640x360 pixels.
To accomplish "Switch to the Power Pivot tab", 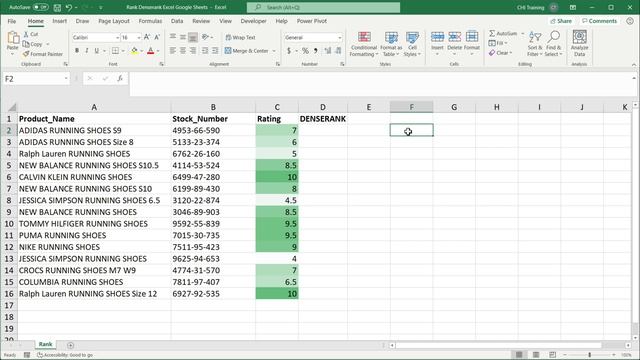I will pos(312,21).
